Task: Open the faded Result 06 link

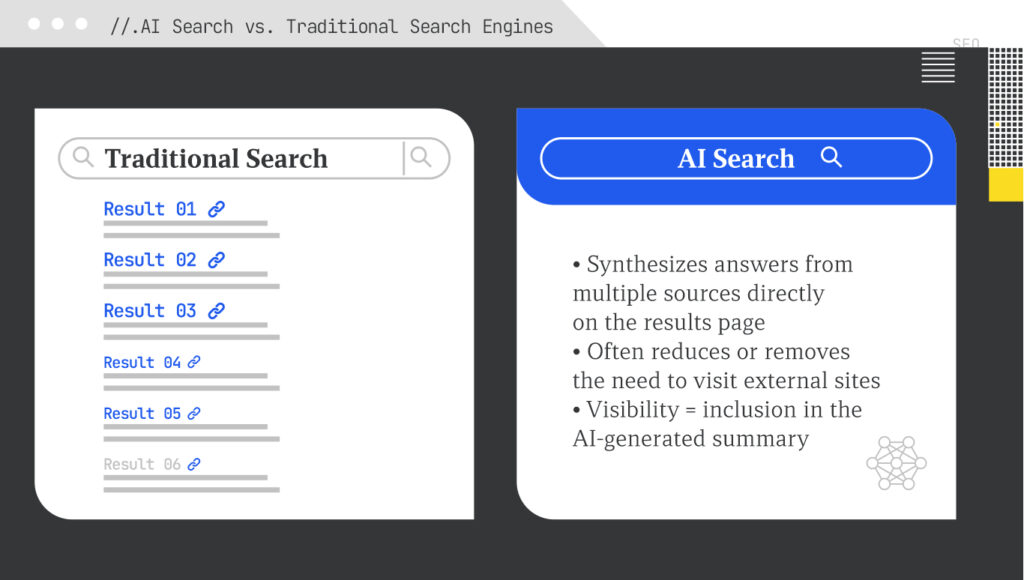Action: [x=142, y=464]
